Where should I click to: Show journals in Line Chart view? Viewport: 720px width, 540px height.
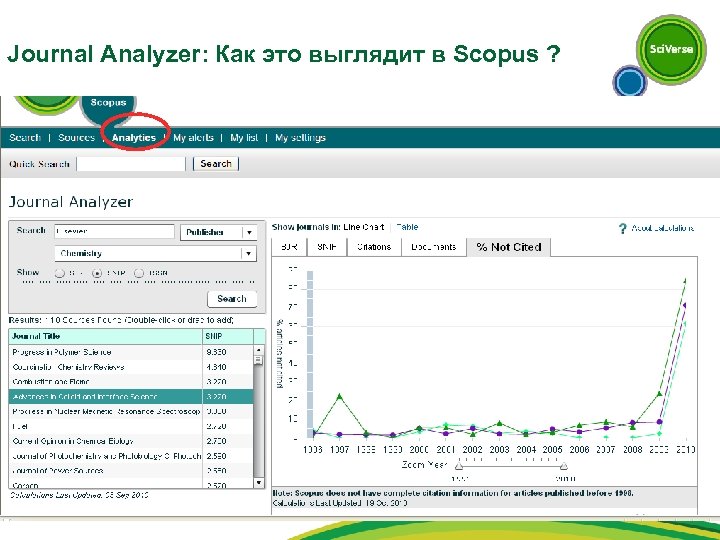tap(364, 227)
